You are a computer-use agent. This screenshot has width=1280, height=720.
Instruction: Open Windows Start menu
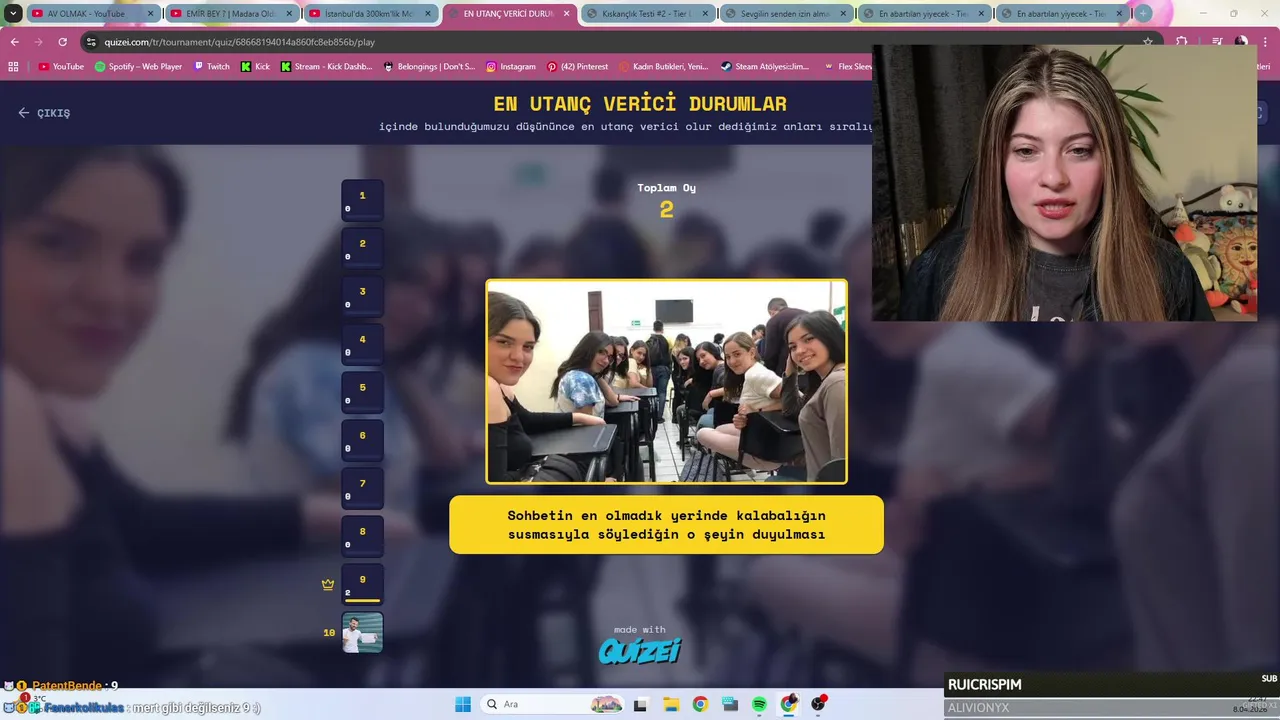[x=462, y=704]
